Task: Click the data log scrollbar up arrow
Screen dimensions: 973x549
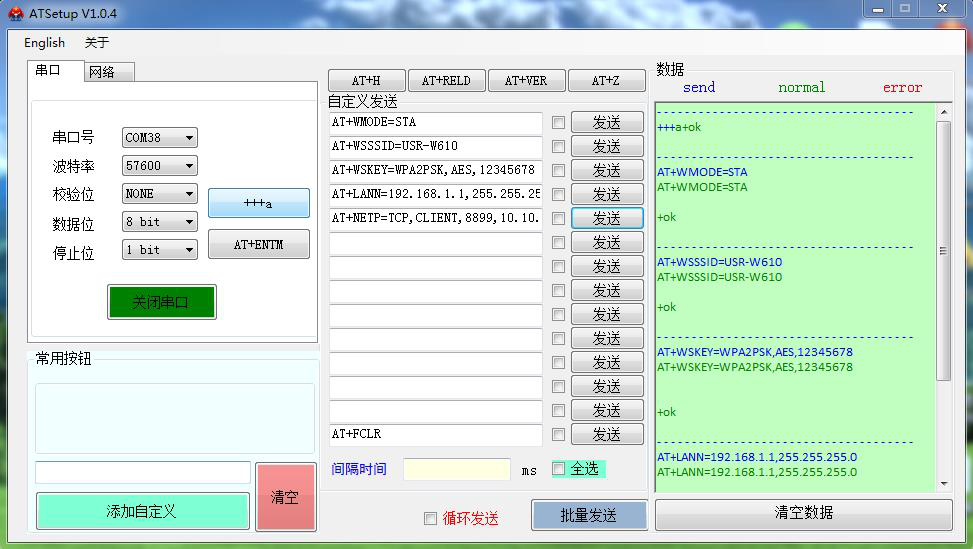Action: [944, 112]
